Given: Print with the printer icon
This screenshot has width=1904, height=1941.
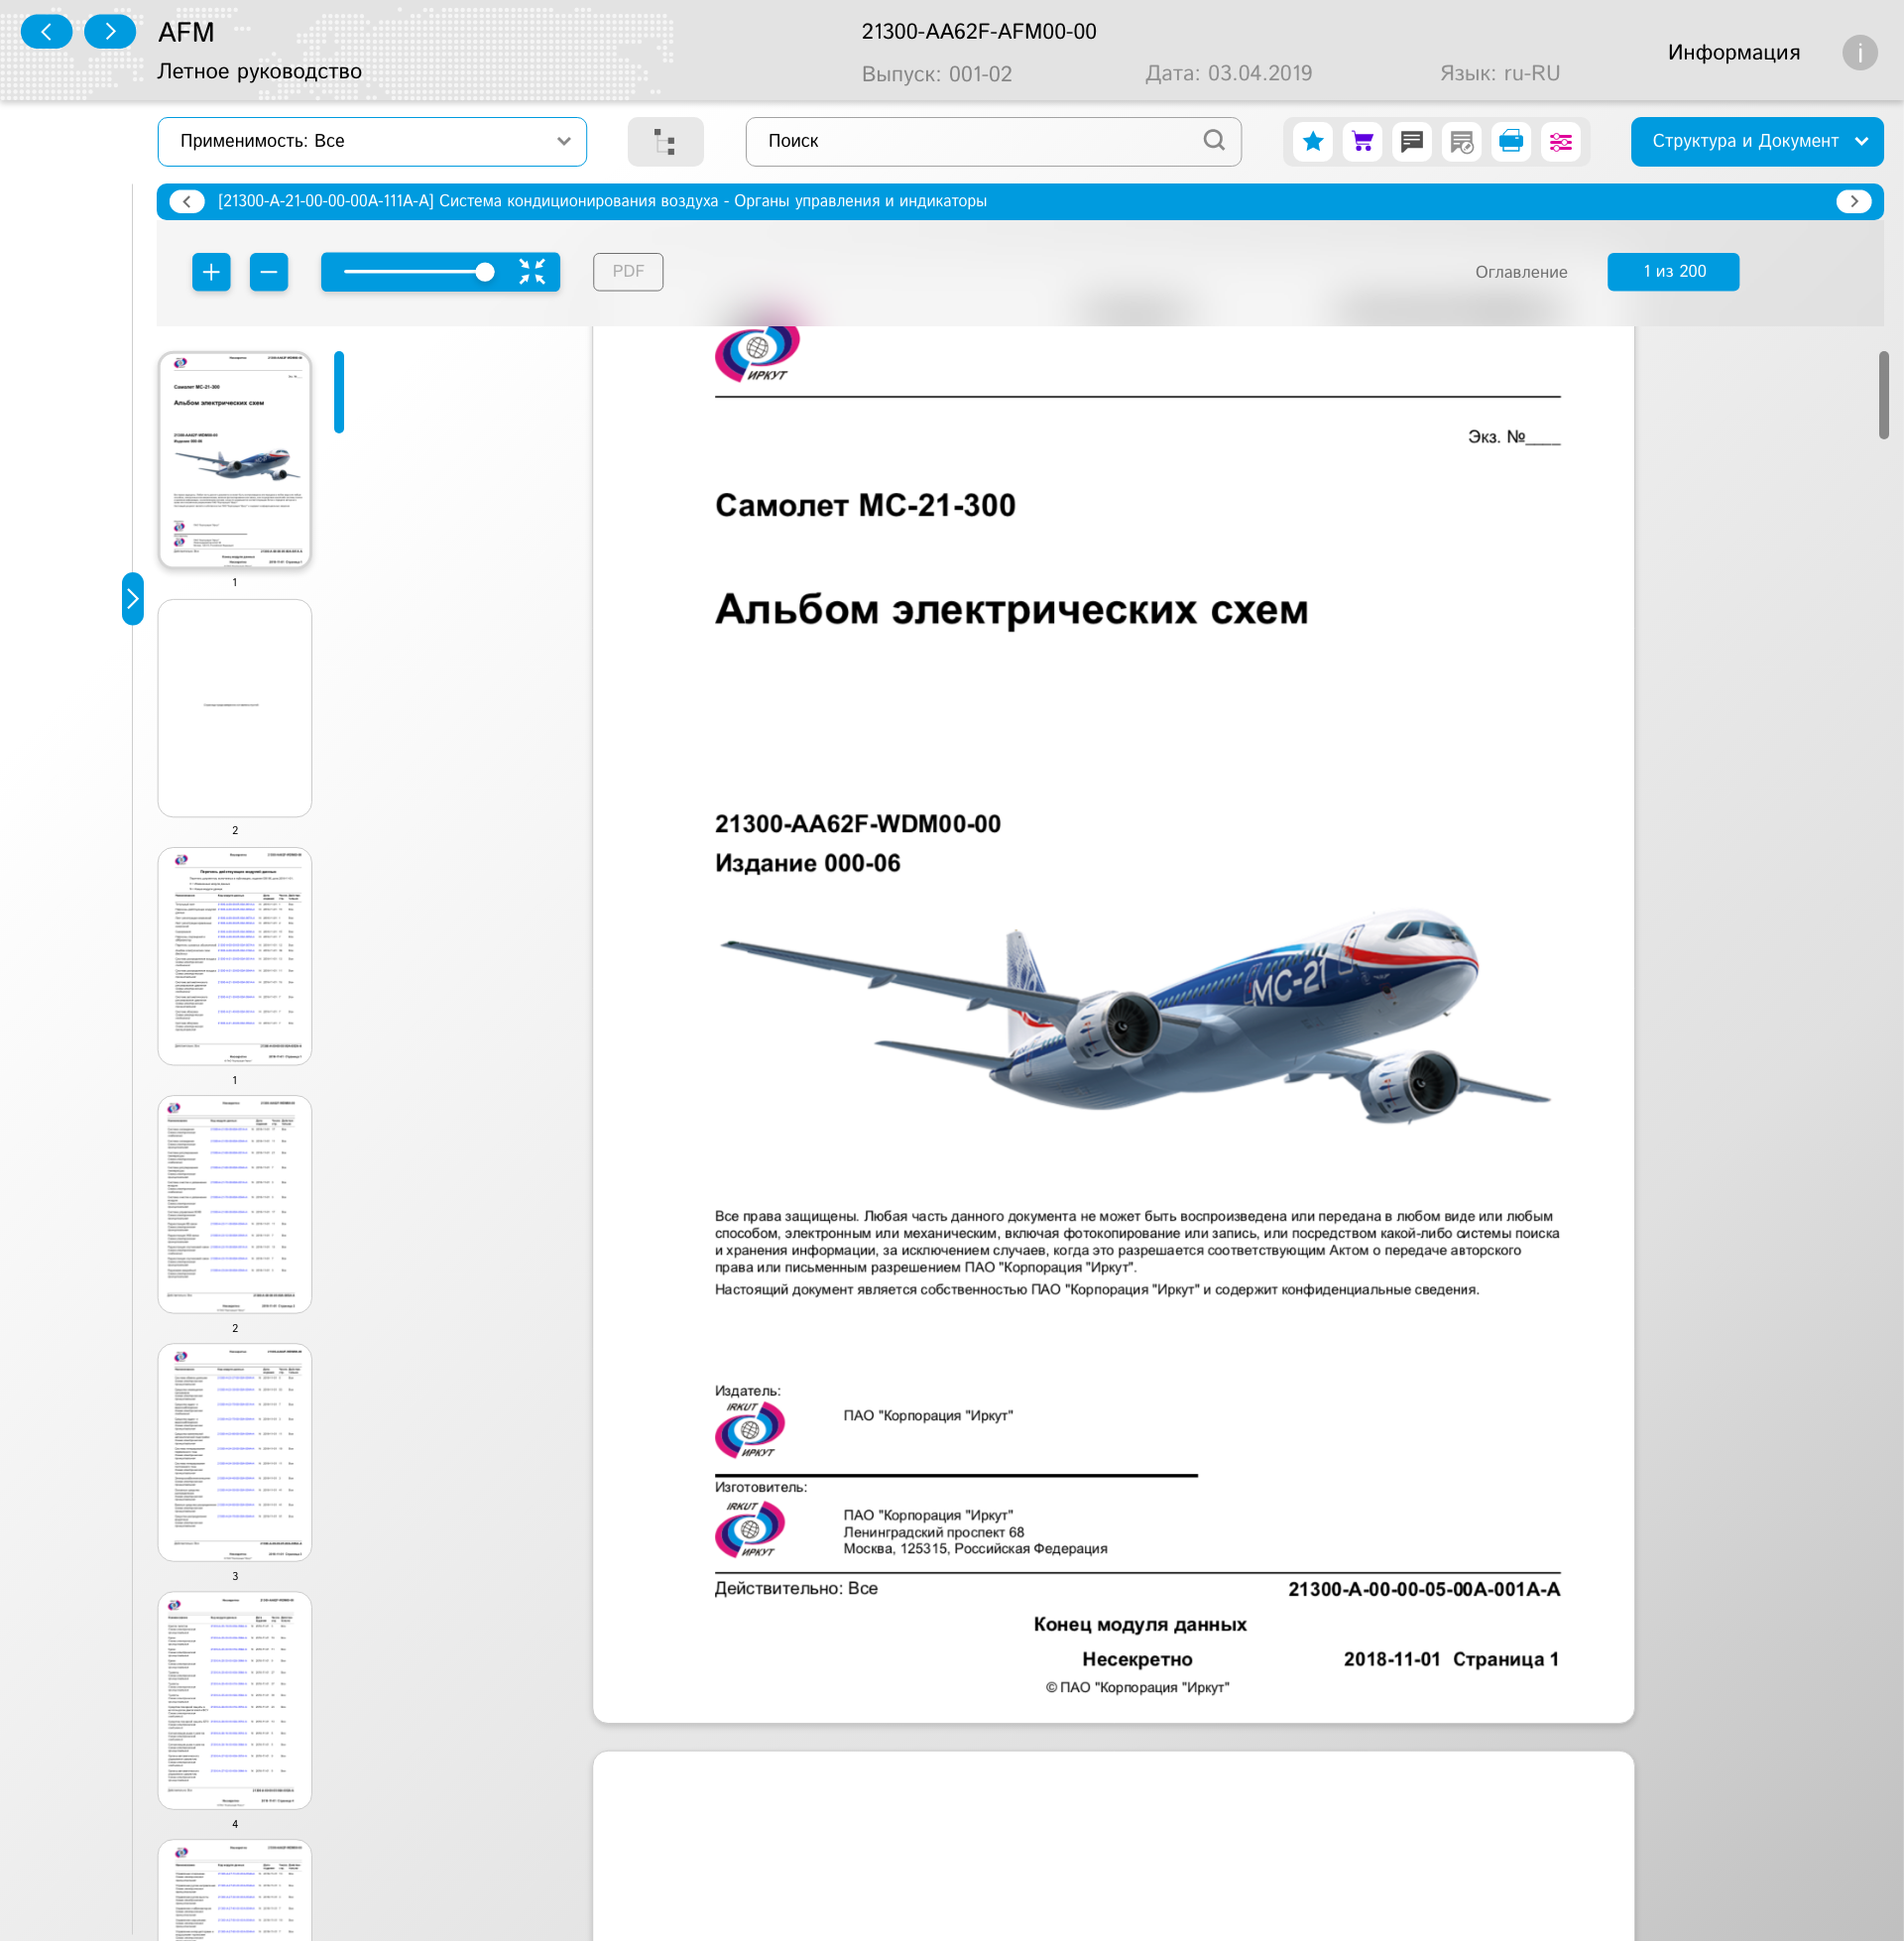Looking at the screenshot, I should 1510,142.
